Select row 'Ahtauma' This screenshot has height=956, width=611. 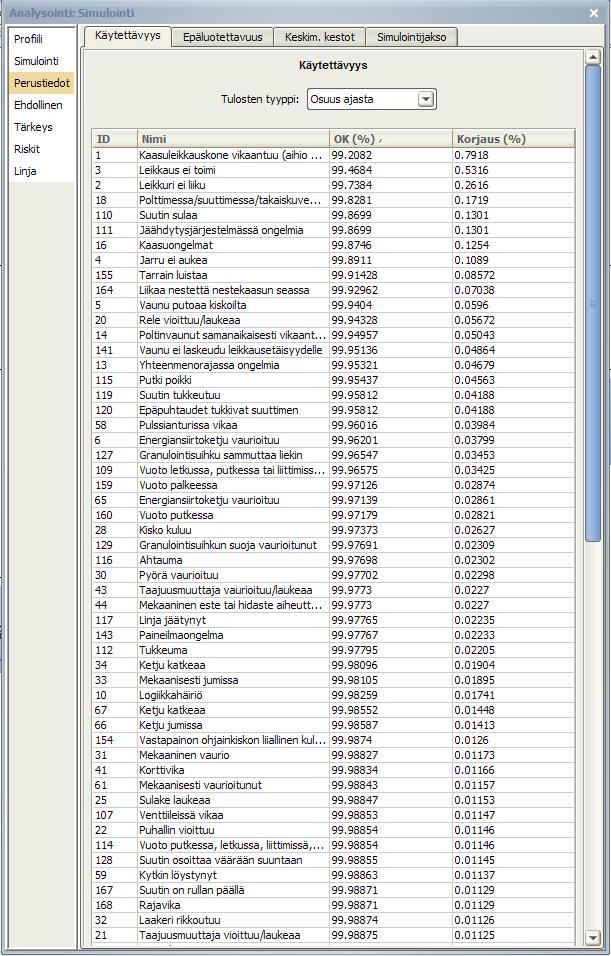334,560
